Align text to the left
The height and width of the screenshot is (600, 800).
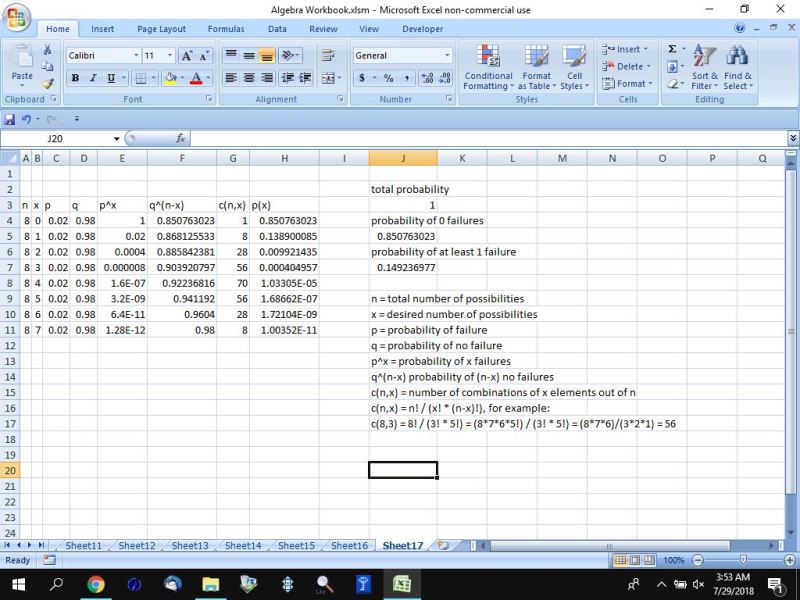(x=231, y=78)
